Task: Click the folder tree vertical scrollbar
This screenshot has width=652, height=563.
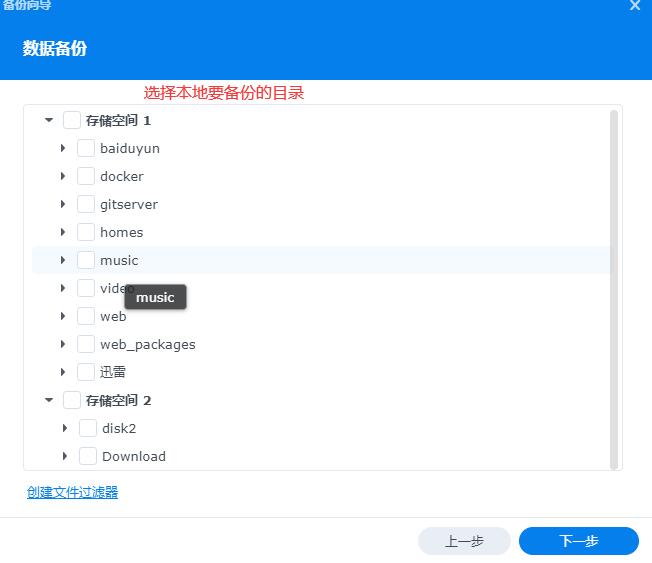Action: pyautogui.click(x=614, y=290)
